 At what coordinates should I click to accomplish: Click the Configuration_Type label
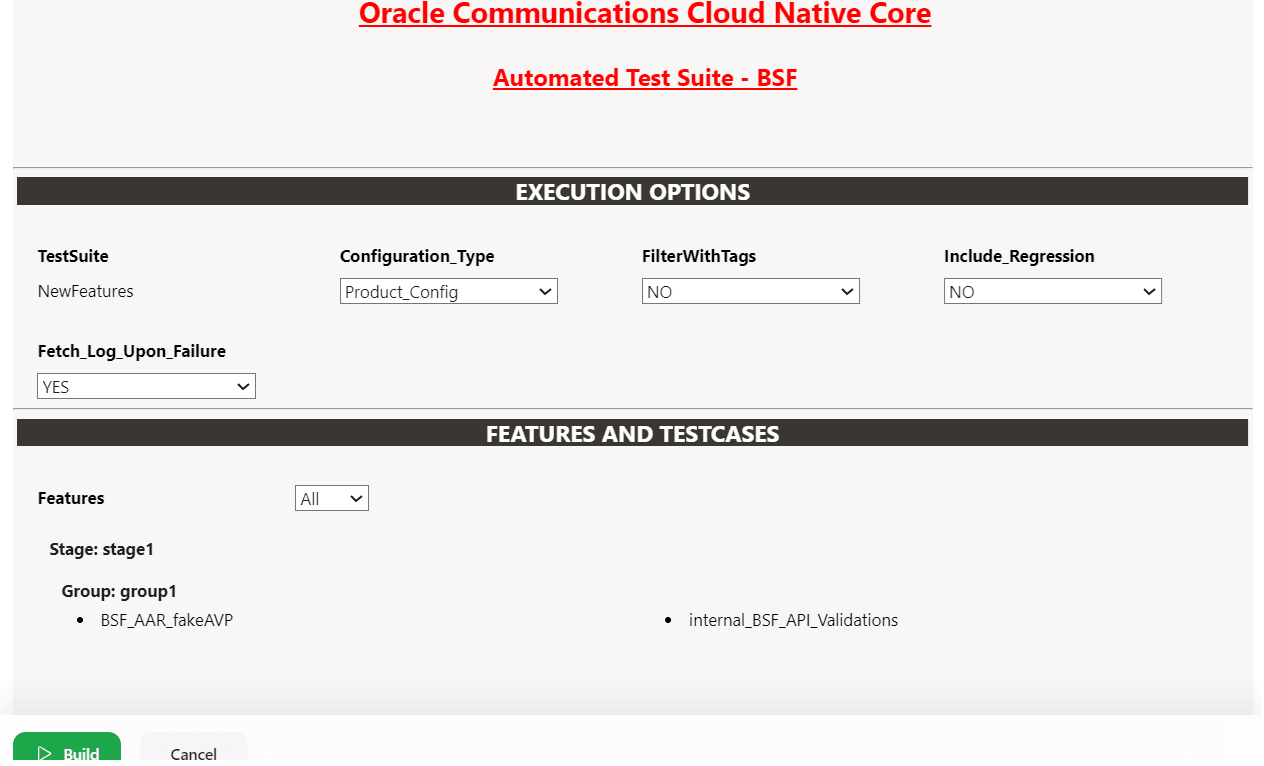(417, 256)
